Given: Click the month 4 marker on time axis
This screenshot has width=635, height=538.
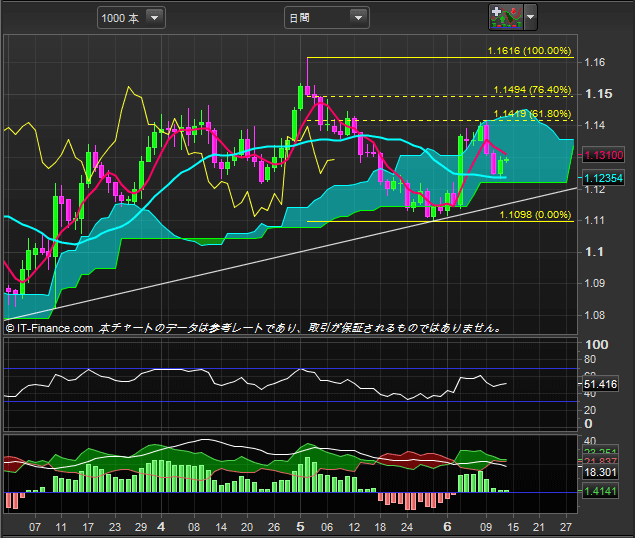Looking at the screenshot, I should (161, 527).
